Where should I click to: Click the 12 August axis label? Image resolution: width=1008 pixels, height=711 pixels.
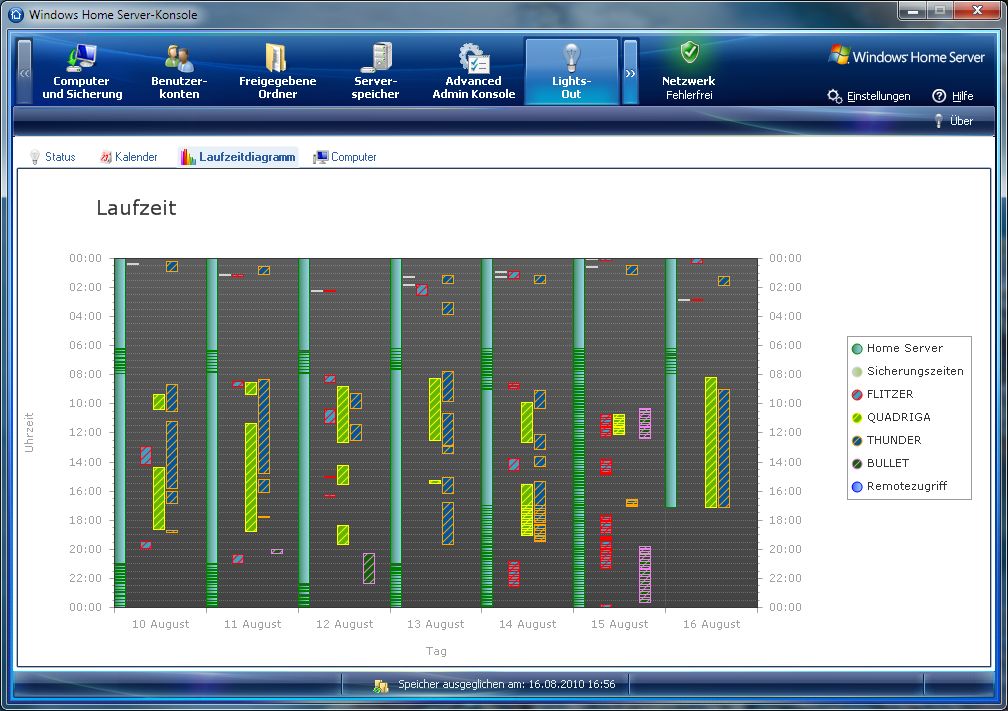pos(345,624)
